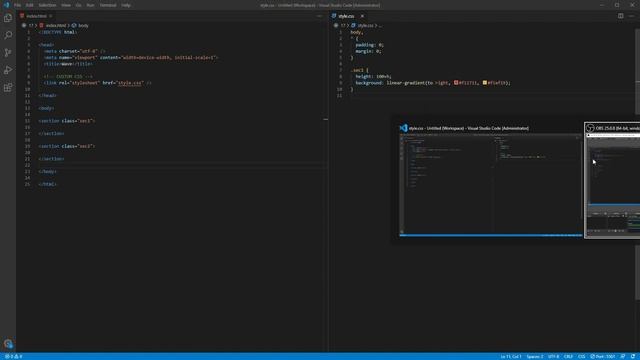640x360 pixels.
Task: Open the File menu
Action: (17, 5)
